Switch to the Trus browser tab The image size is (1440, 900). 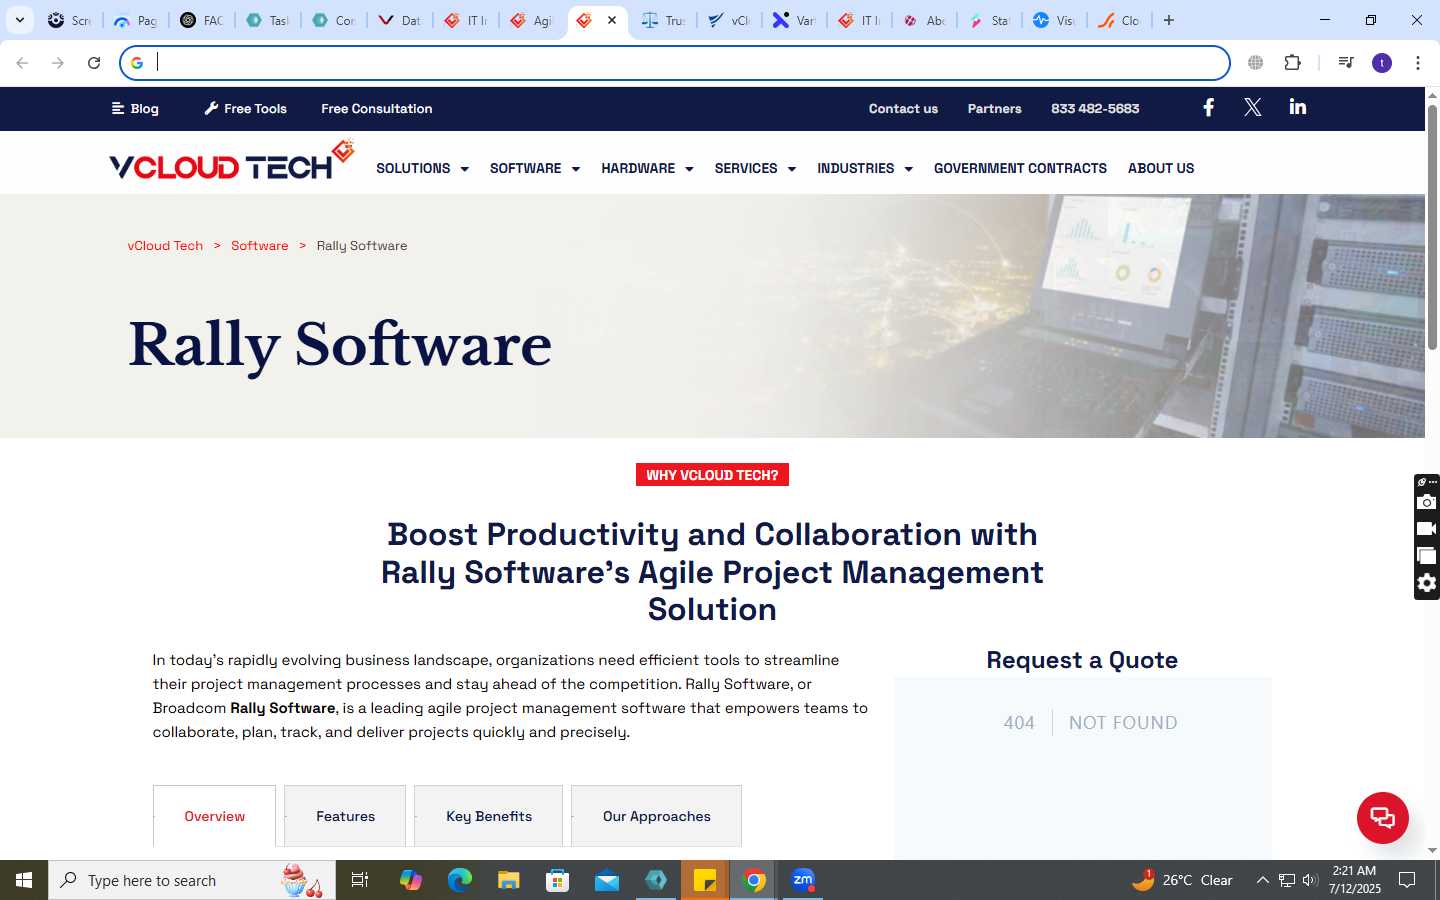pyautogui.click(x=663, y=20)
